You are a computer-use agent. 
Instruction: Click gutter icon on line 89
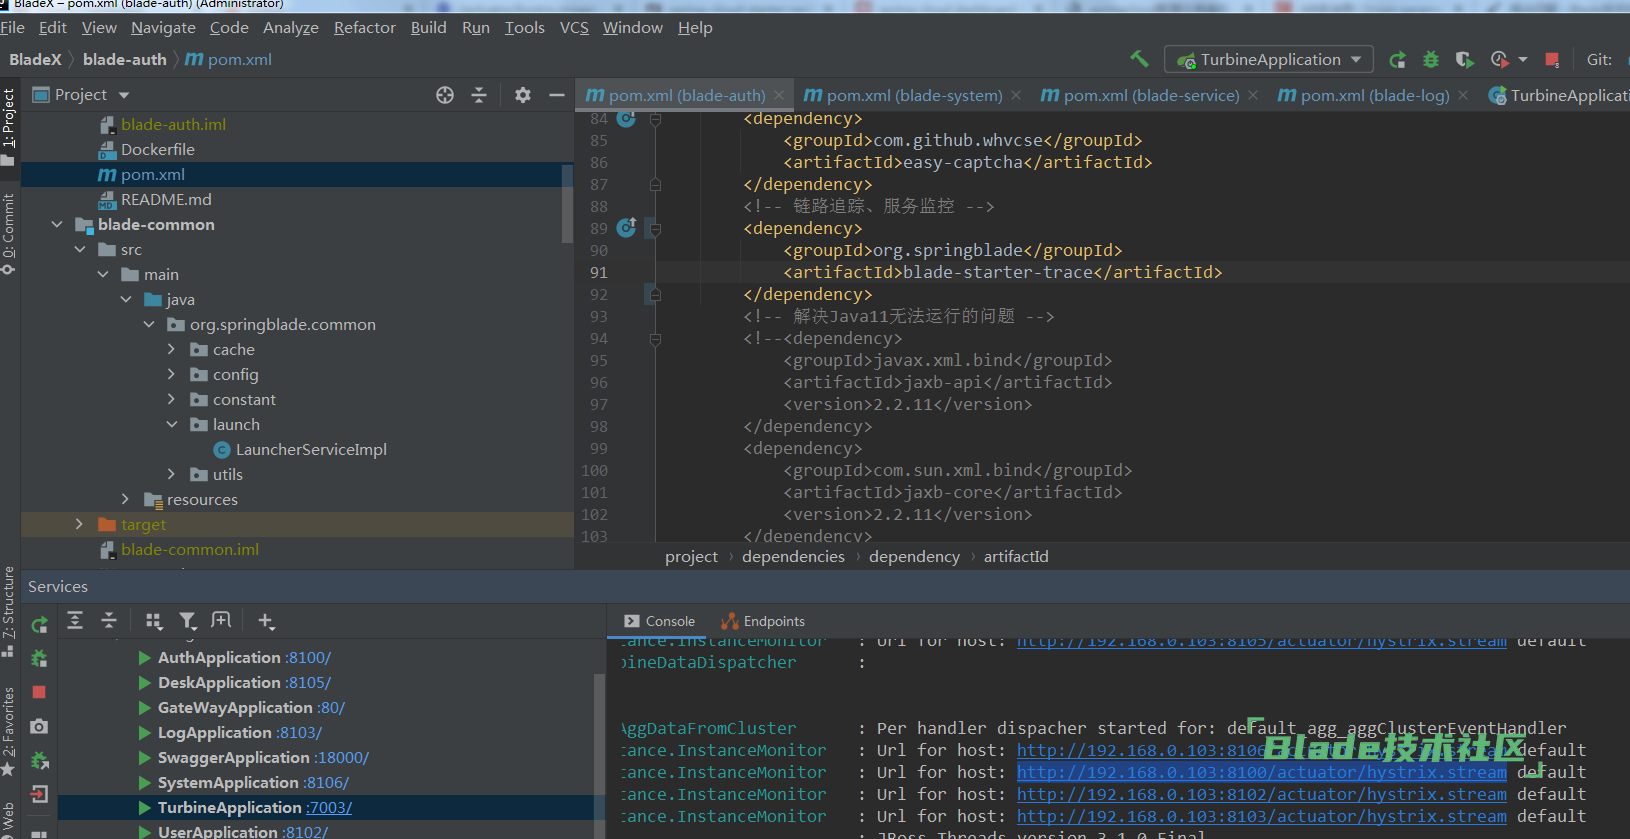tap(626, 228)
